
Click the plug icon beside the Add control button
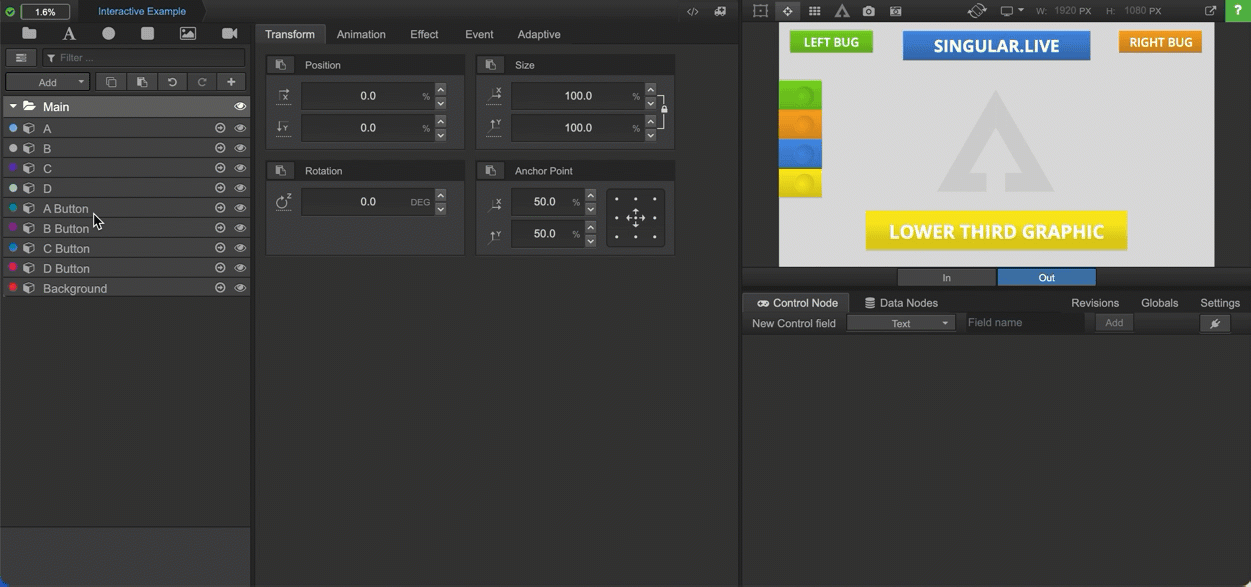tap(1214, 323)
